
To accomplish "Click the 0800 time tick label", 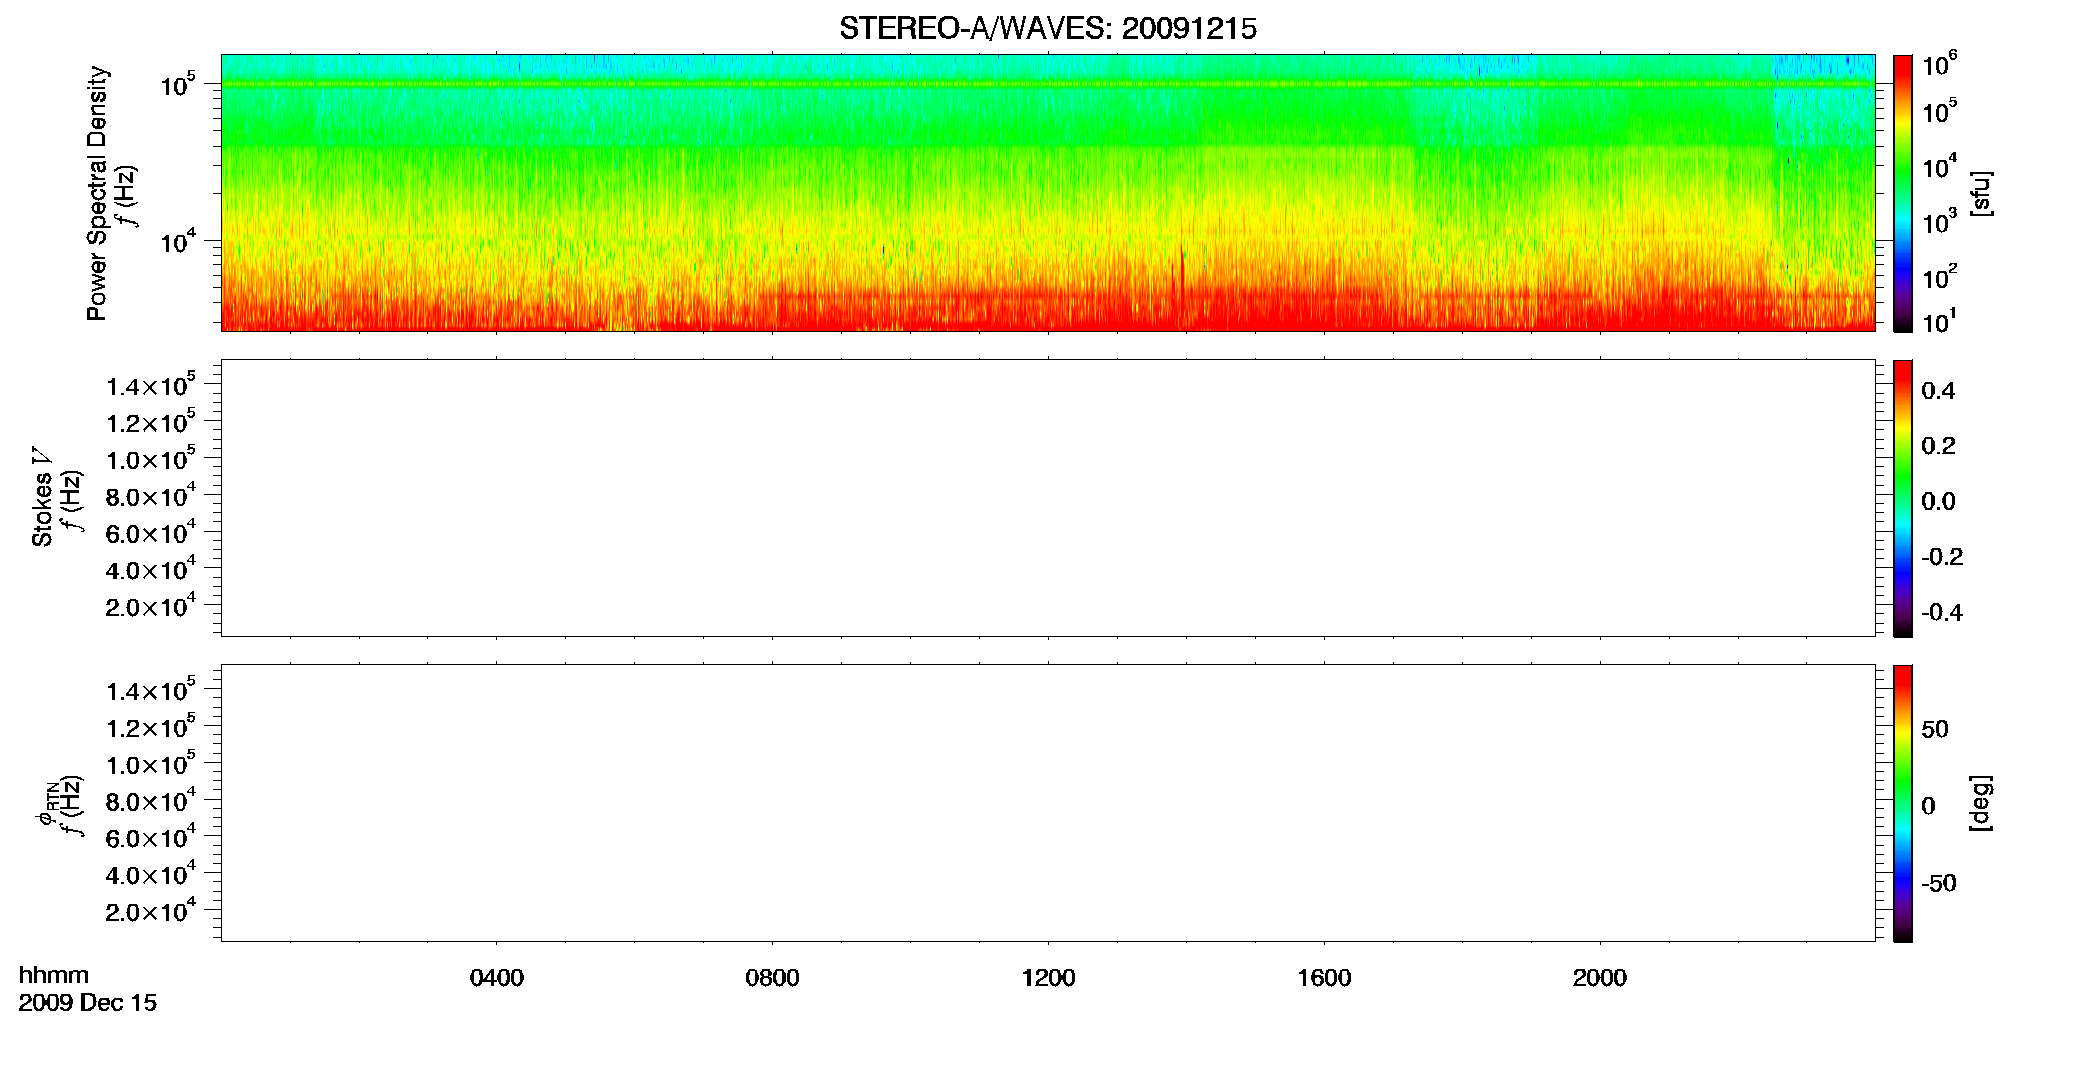I will click(x=772, y=978).
